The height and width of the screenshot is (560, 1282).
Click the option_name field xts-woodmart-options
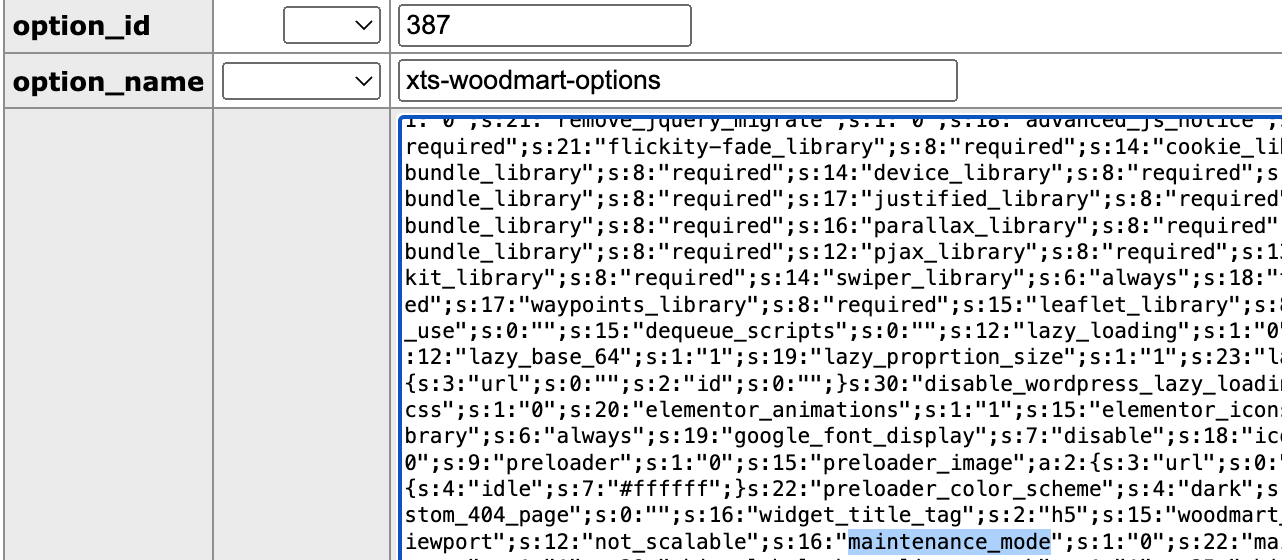[x=677, y=81]
